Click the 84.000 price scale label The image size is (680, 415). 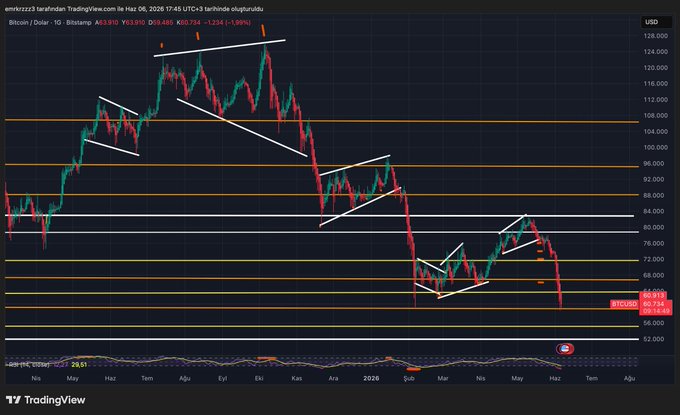pos(656,211)
